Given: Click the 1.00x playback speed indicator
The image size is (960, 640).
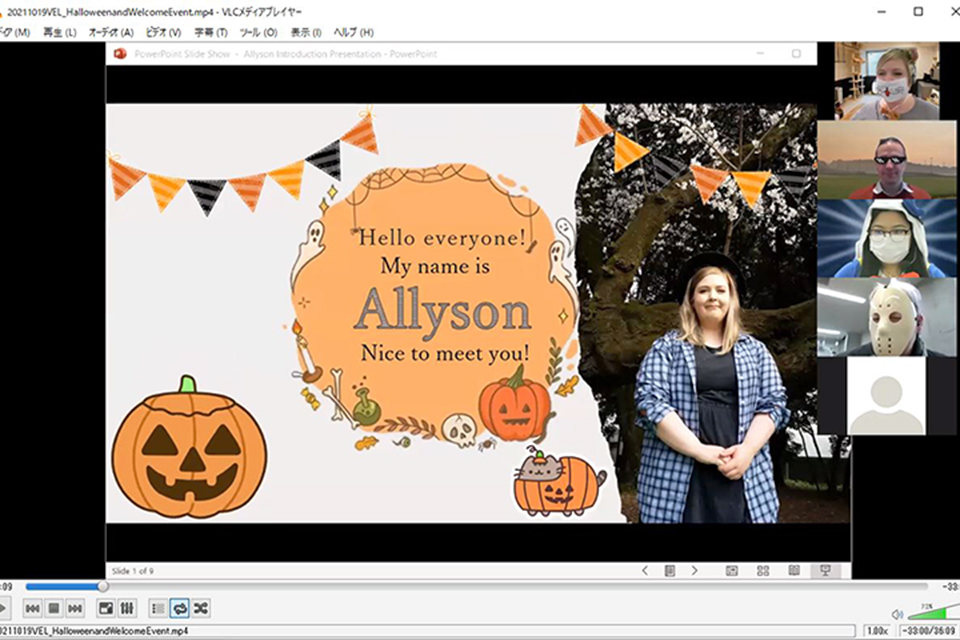Looking at the screenshot, I should click(x=877, y=631).
